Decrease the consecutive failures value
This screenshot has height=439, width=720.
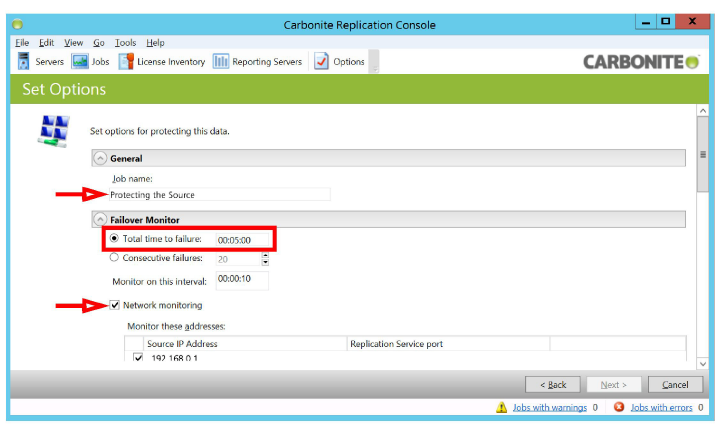[265, 262]
